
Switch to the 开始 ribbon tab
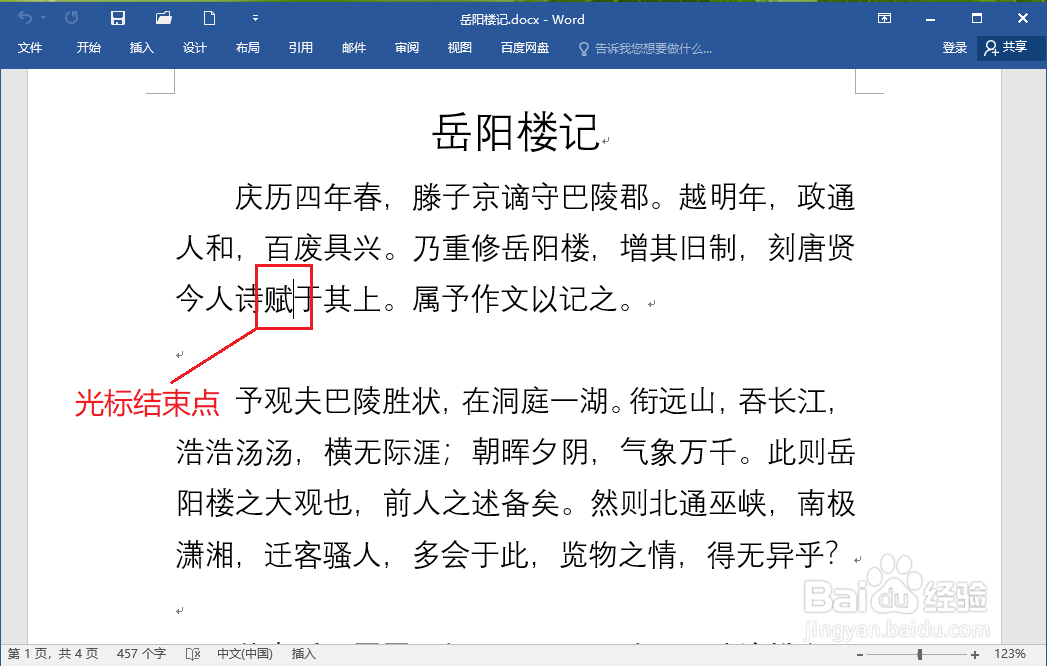pyautogui.click(x=88, y=48)
